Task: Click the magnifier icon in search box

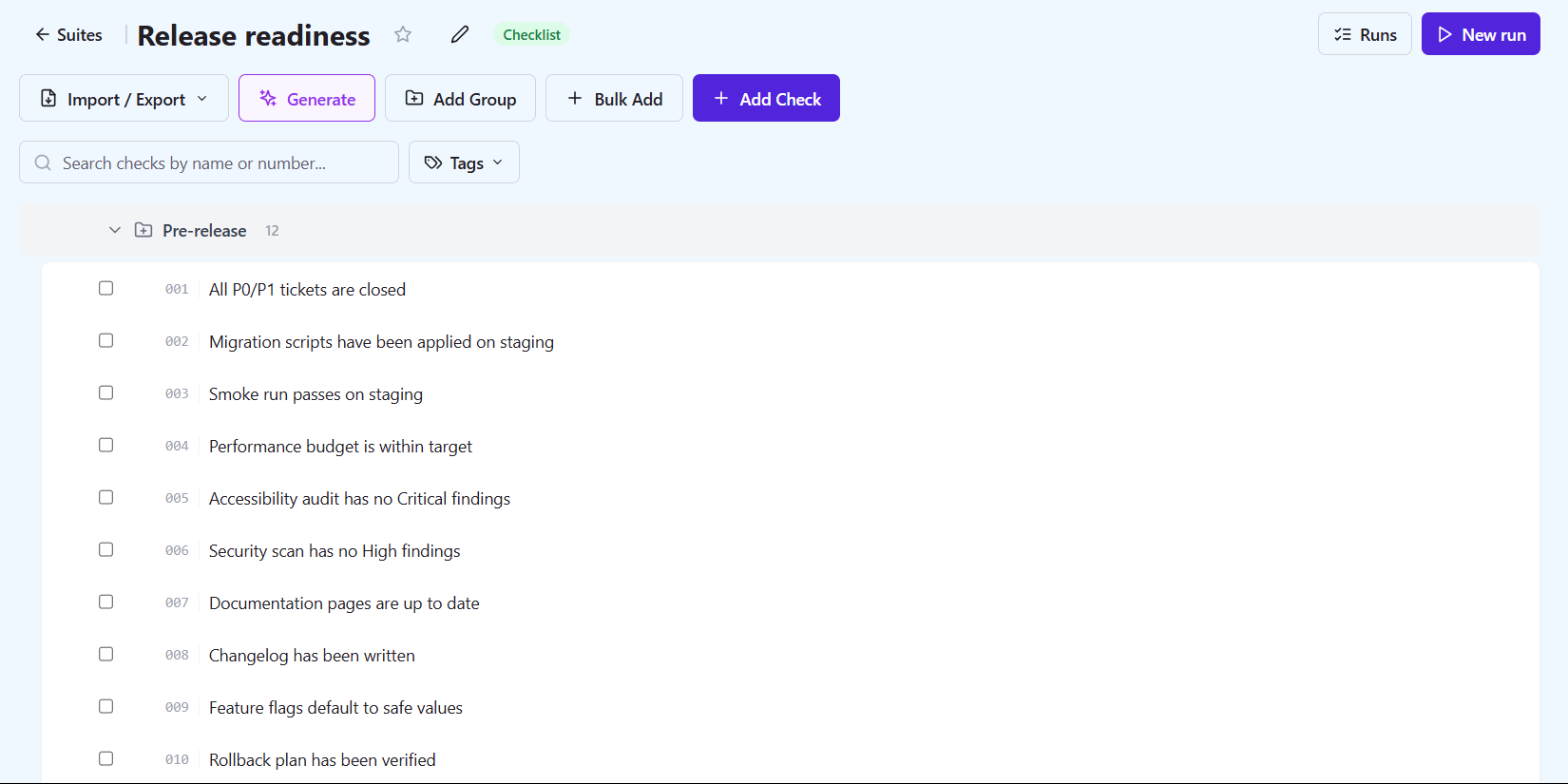Action: click(x=42, y=162)
